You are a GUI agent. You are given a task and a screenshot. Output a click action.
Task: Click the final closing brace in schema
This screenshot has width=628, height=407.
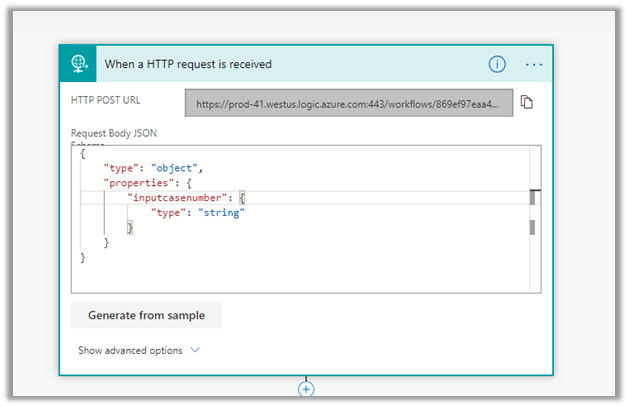click(82, 258)
